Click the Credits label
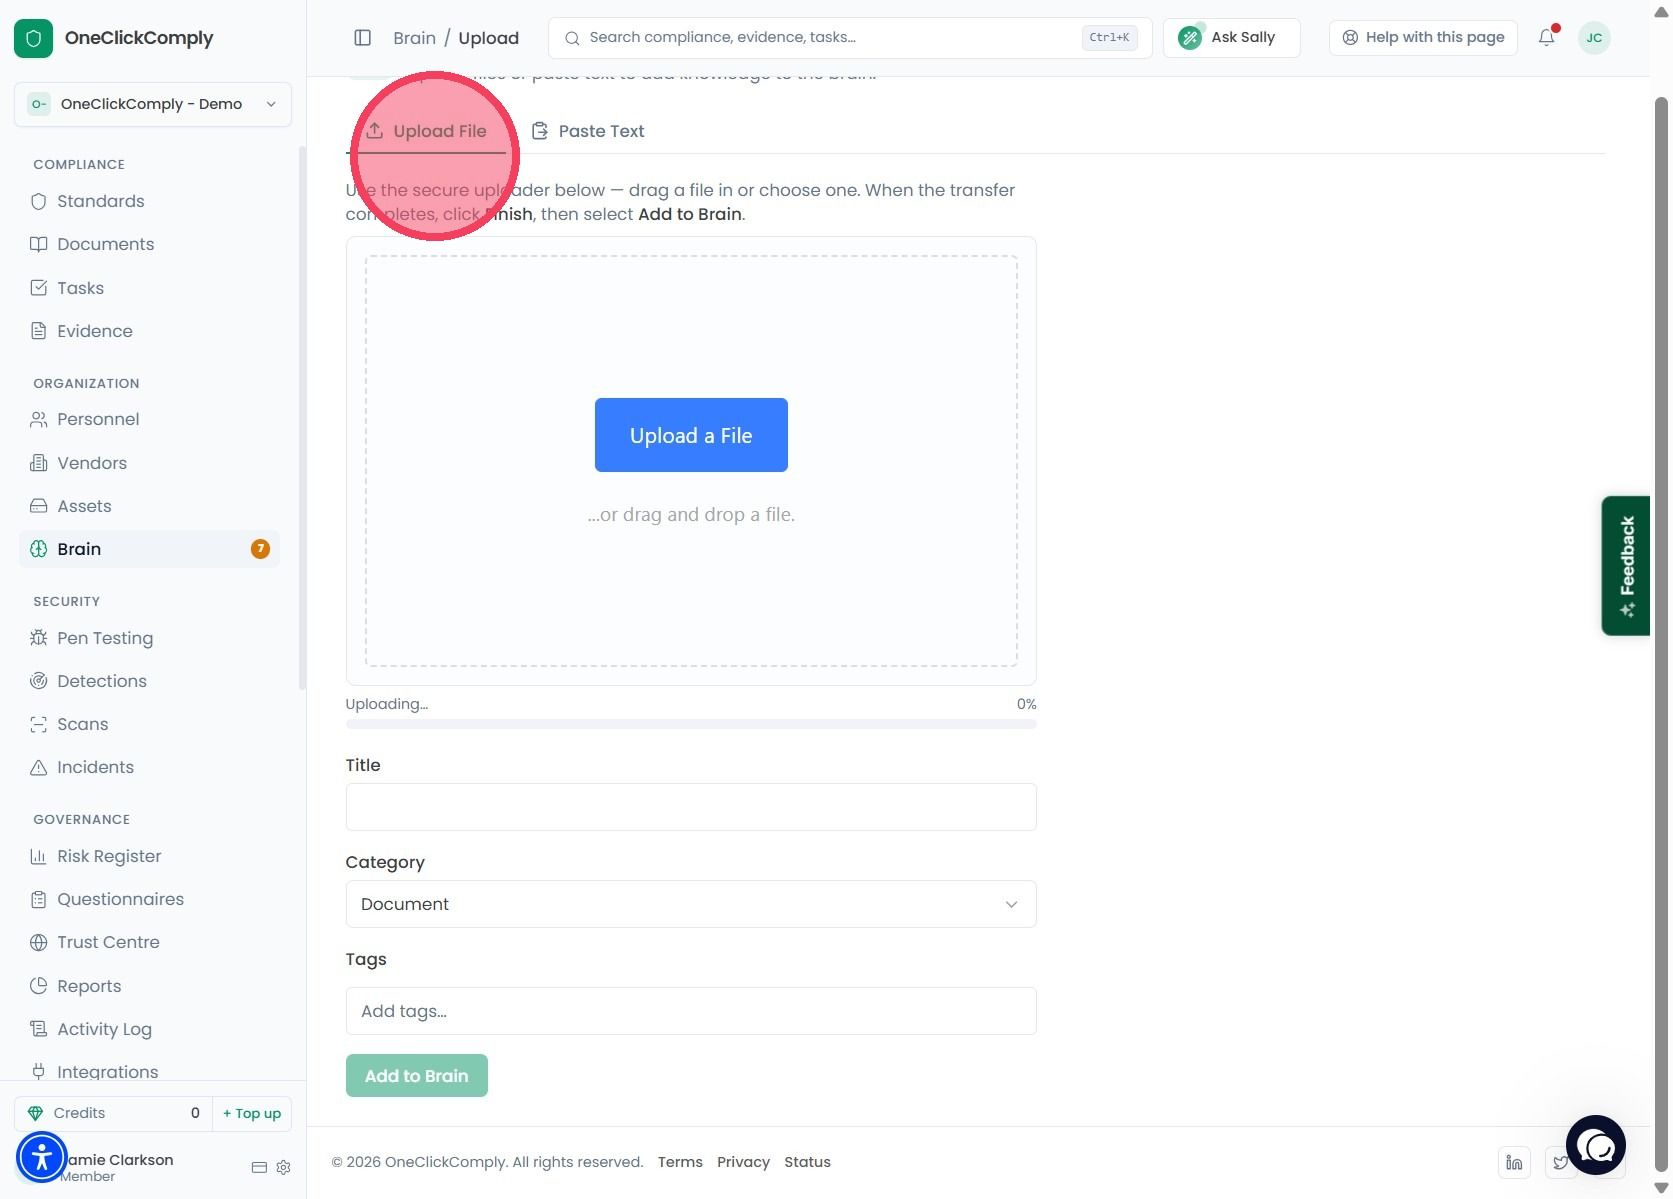Image resolution: width=1673 pixels, height=1199 pixels. pos(79,1113)
